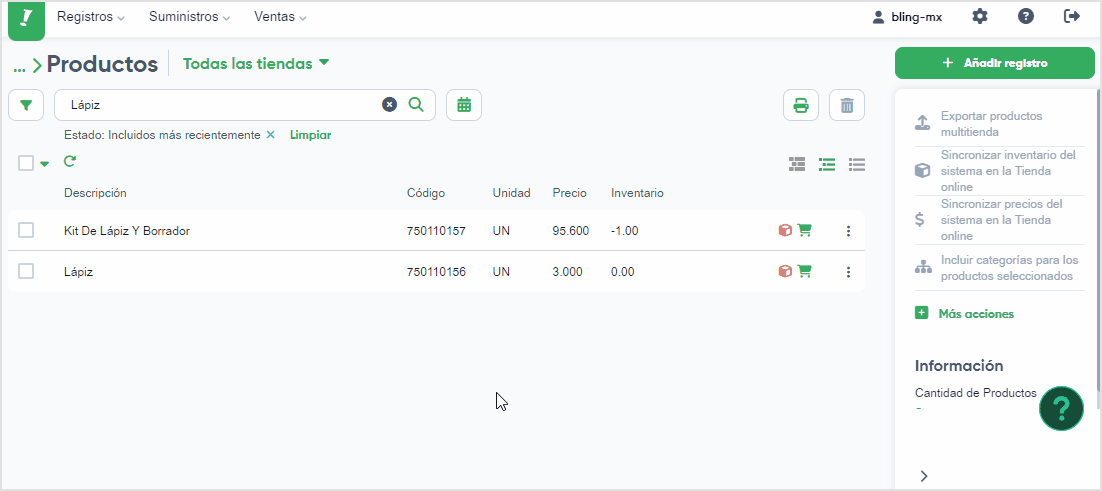Check the Kit De Lápiz Y Borrador checkbox
This screenshot has width=1102, height=491.
point(26,230)
